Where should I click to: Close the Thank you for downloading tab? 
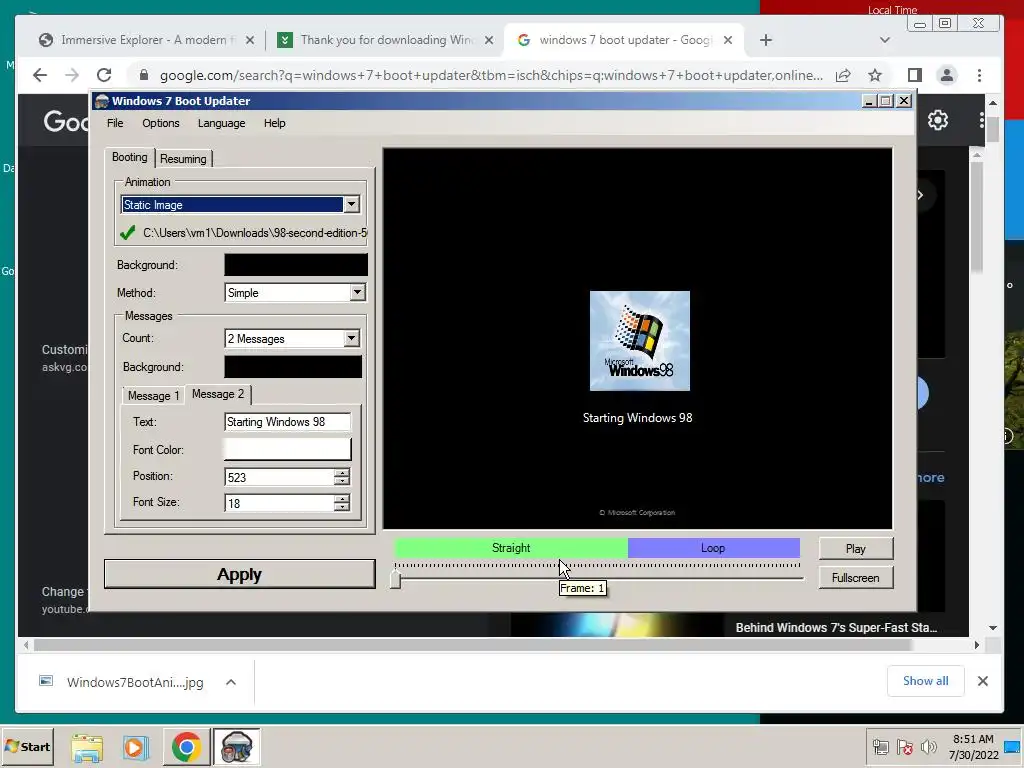coord(488,40)
